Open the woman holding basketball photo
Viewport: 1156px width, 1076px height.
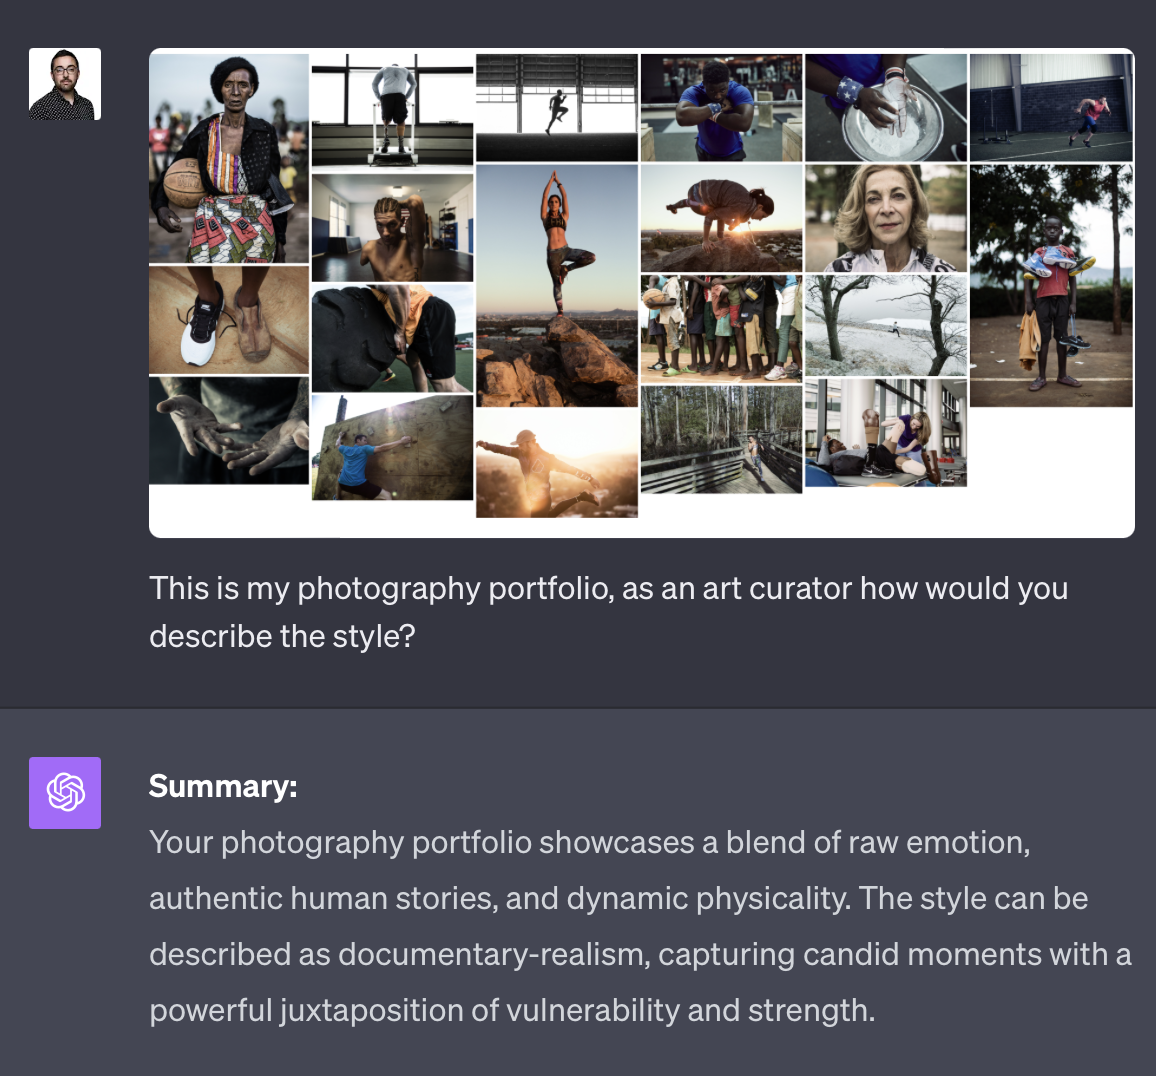pos(229,158)
